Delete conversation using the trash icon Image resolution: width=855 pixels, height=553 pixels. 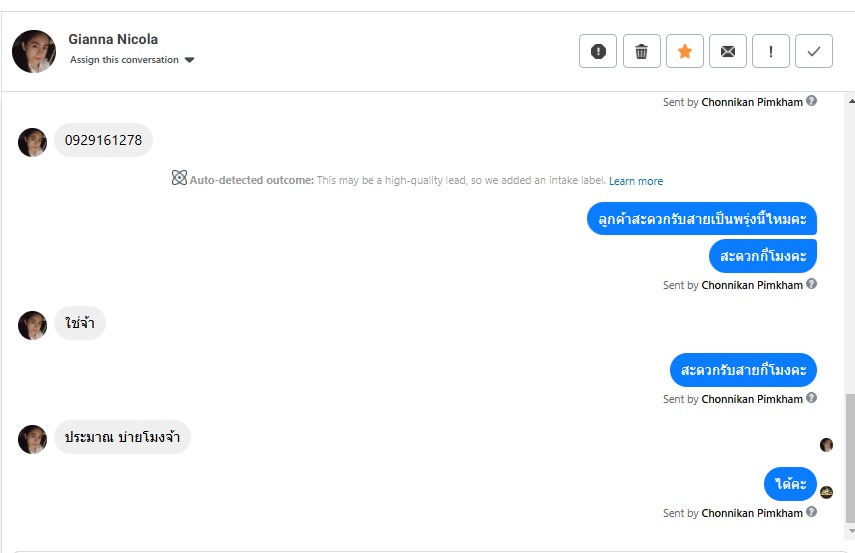[642, 51]
